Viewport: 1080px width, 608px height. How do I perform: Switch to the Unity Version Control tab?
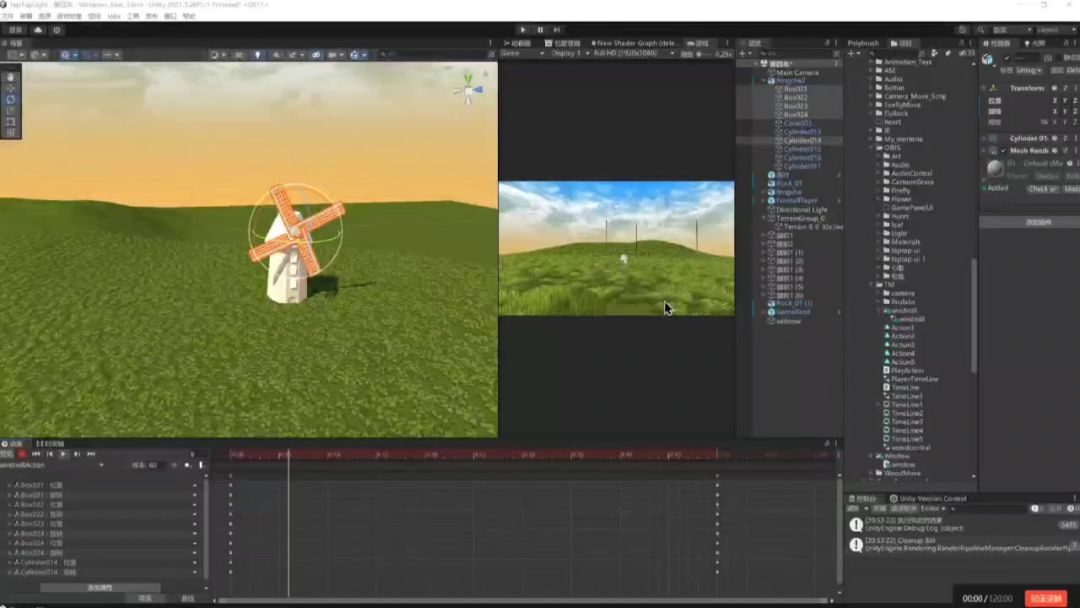(932, 498)
